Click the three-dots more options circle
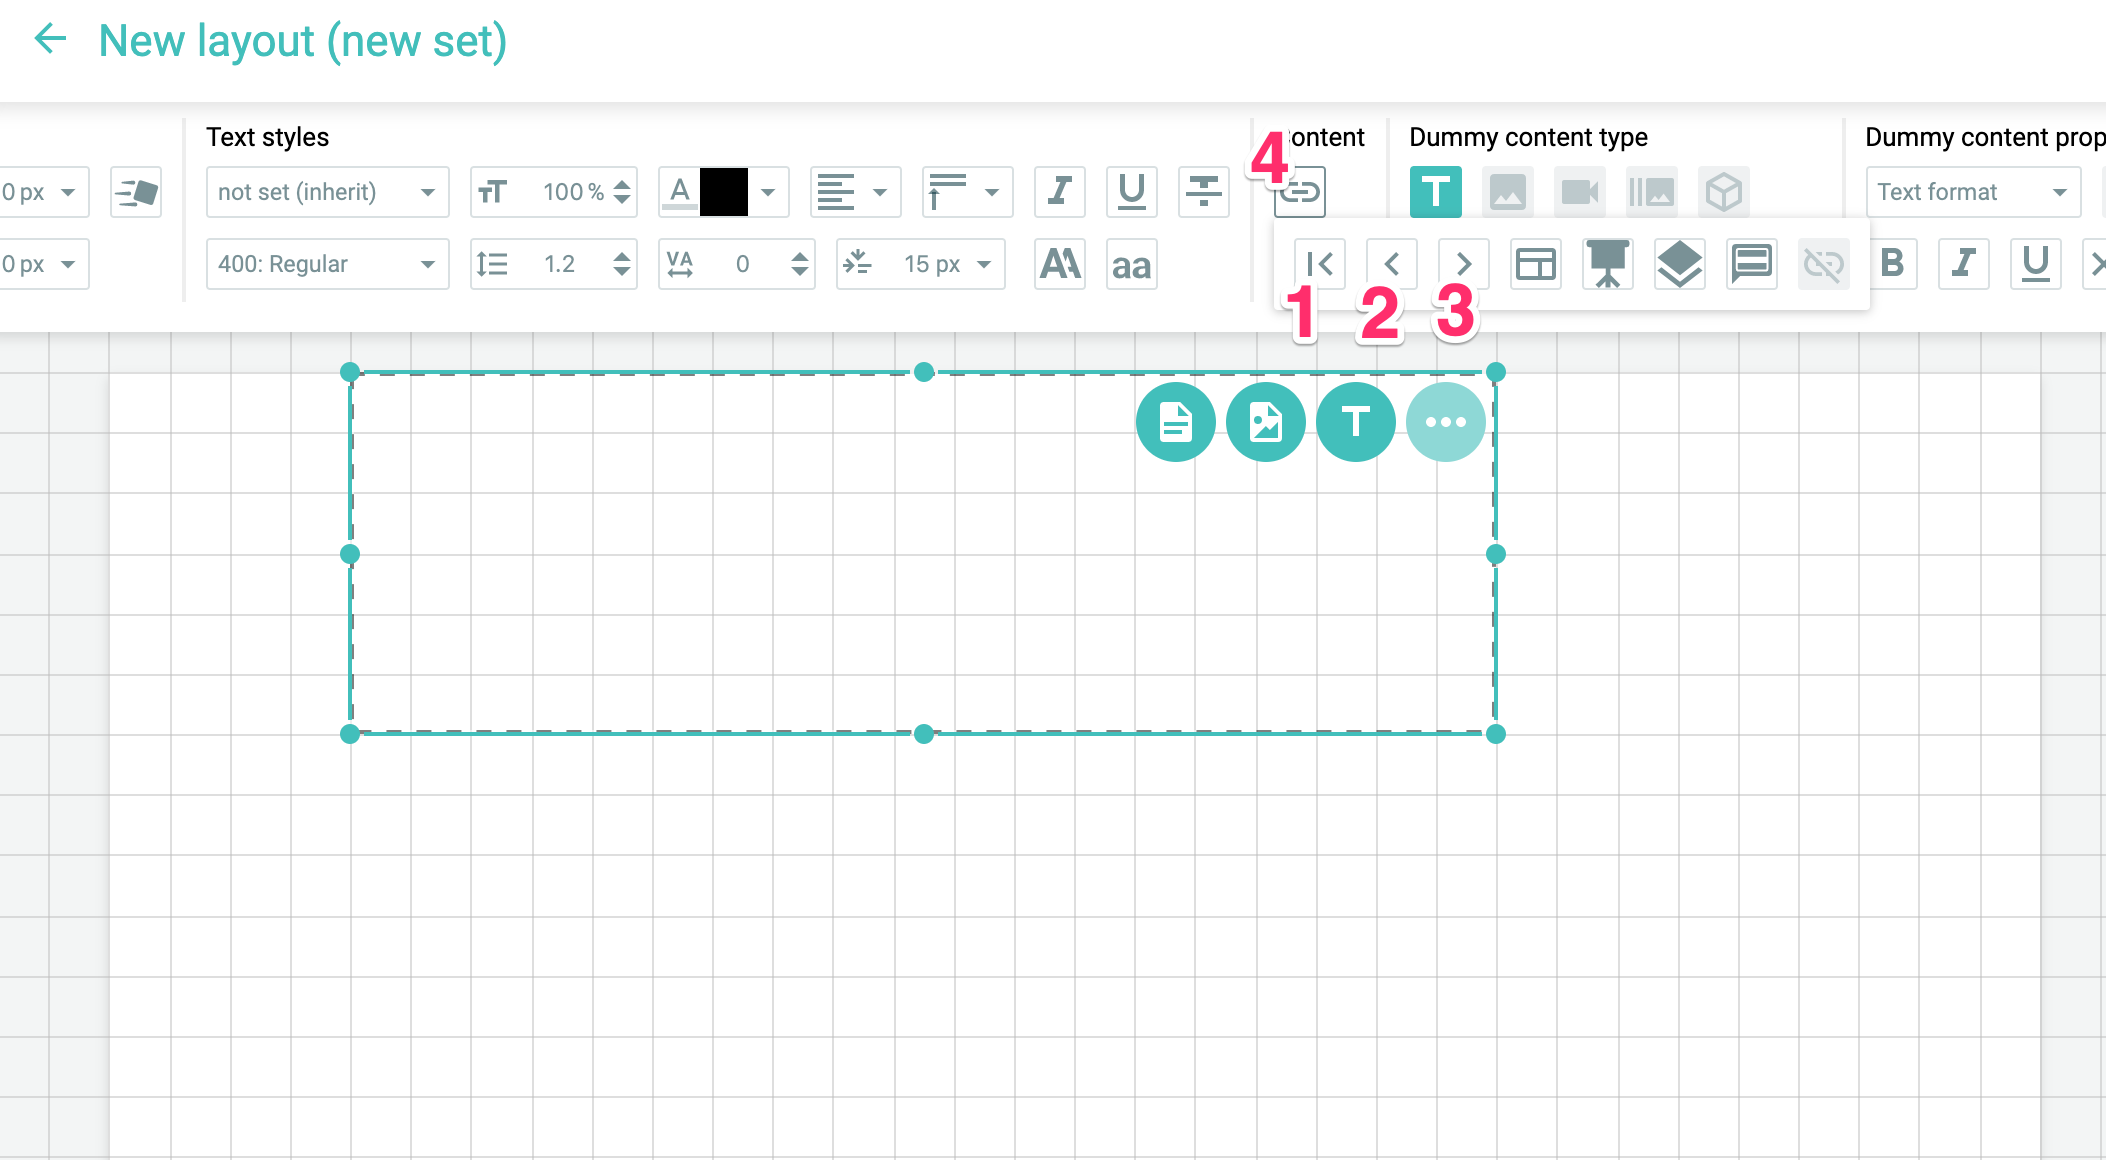The width and height of the screenshot is (2106, 1160). click(x=1445, y=422)
